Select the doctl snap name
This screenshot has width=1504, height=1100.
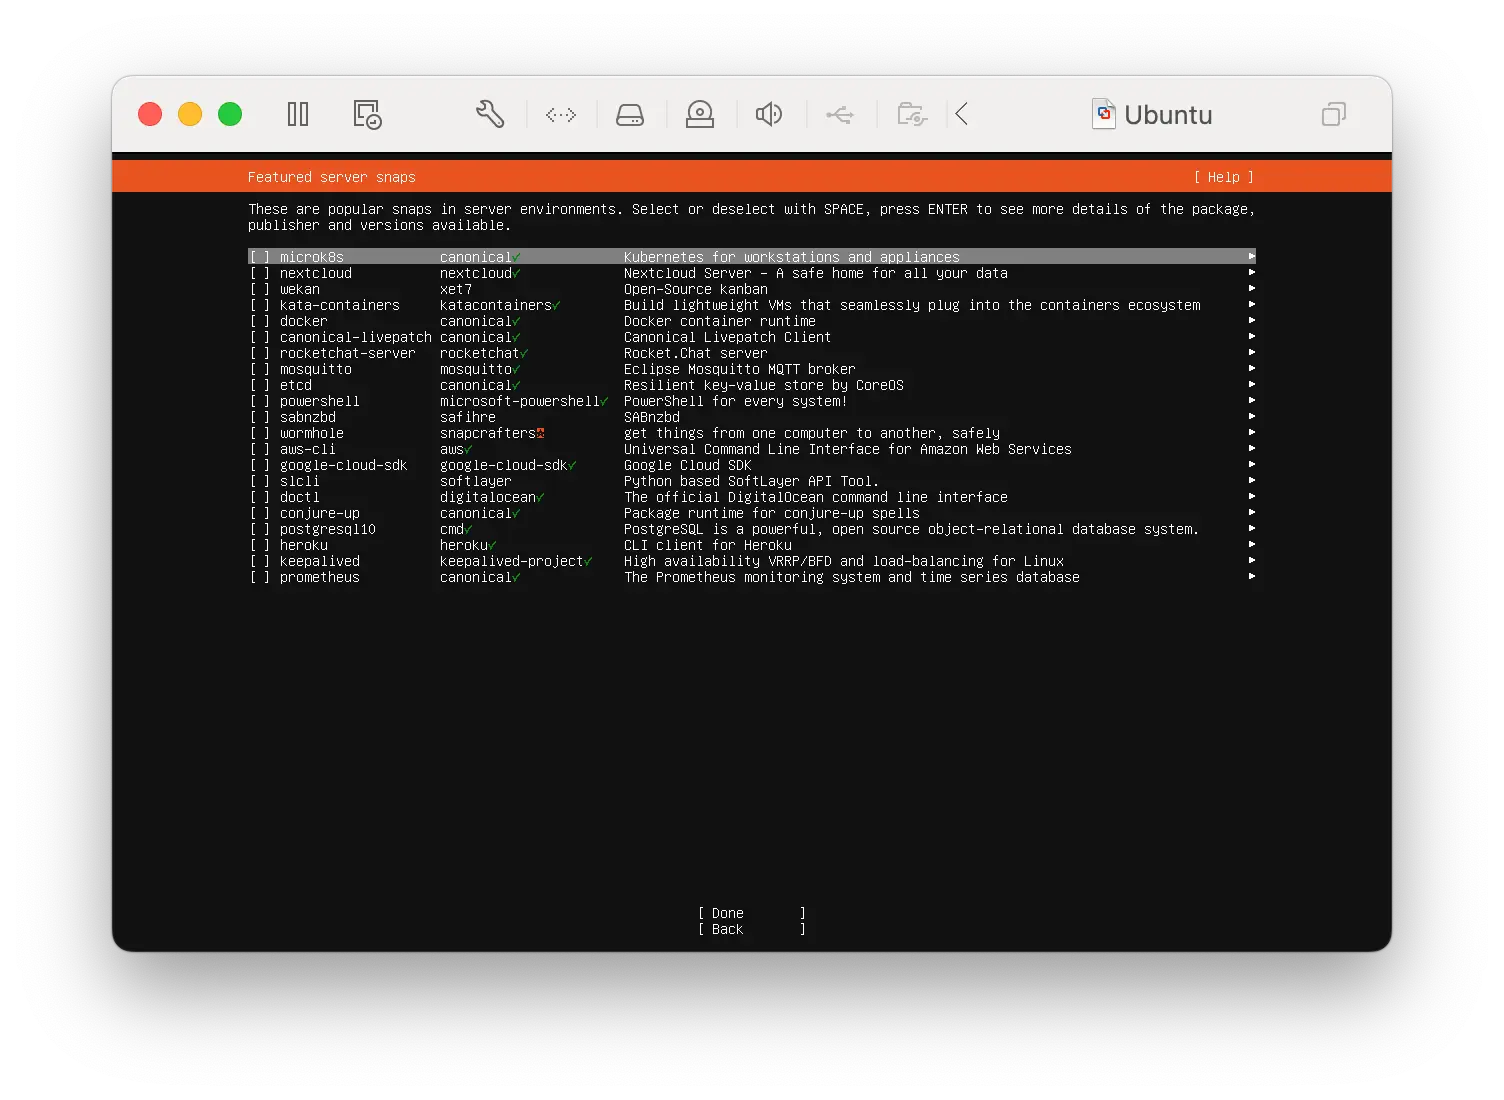coord(300,497)
